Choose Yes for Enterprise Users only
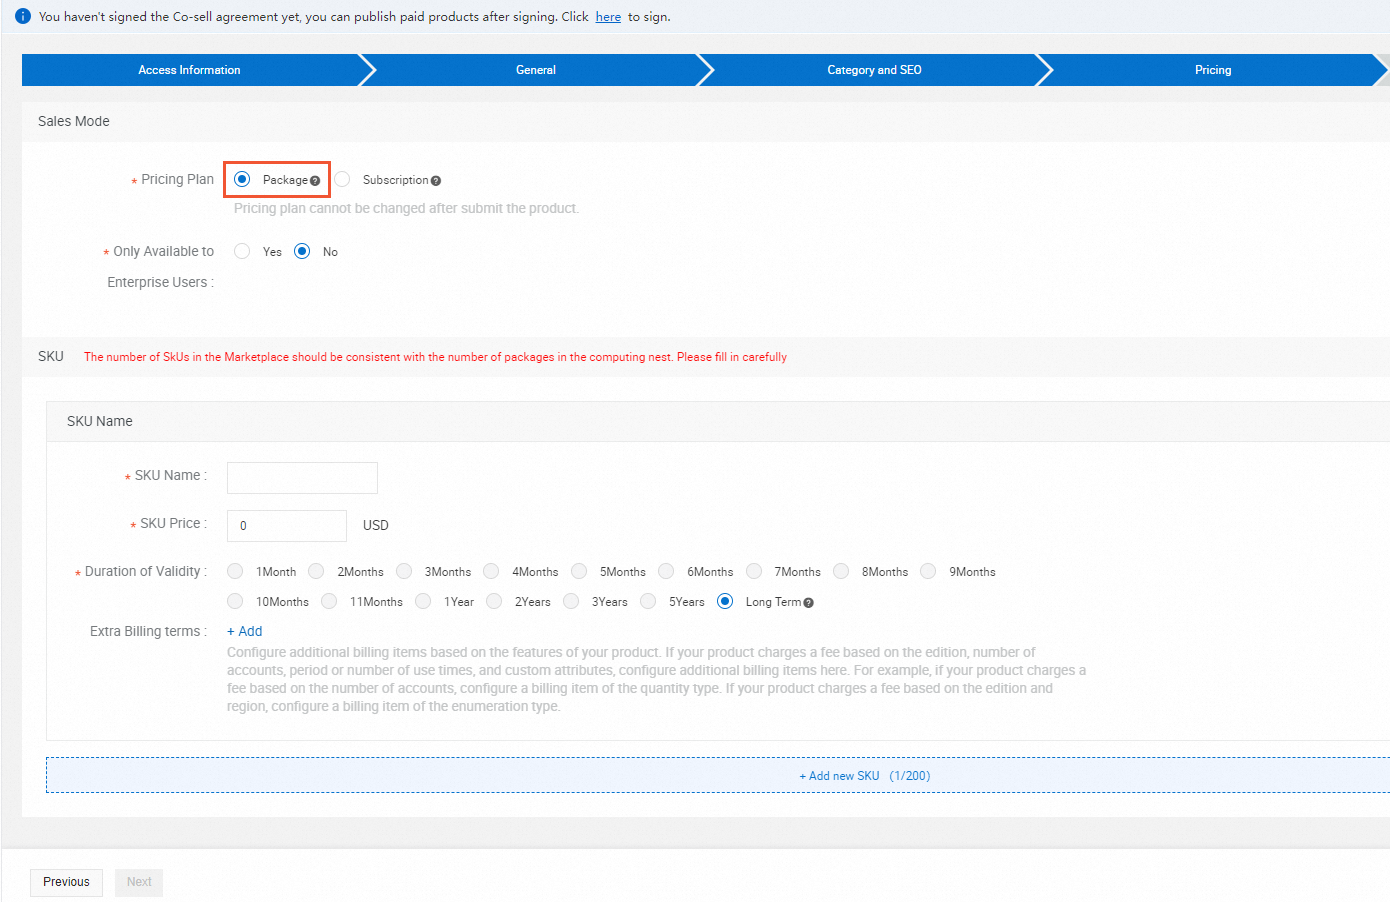 tap(242, 251)
